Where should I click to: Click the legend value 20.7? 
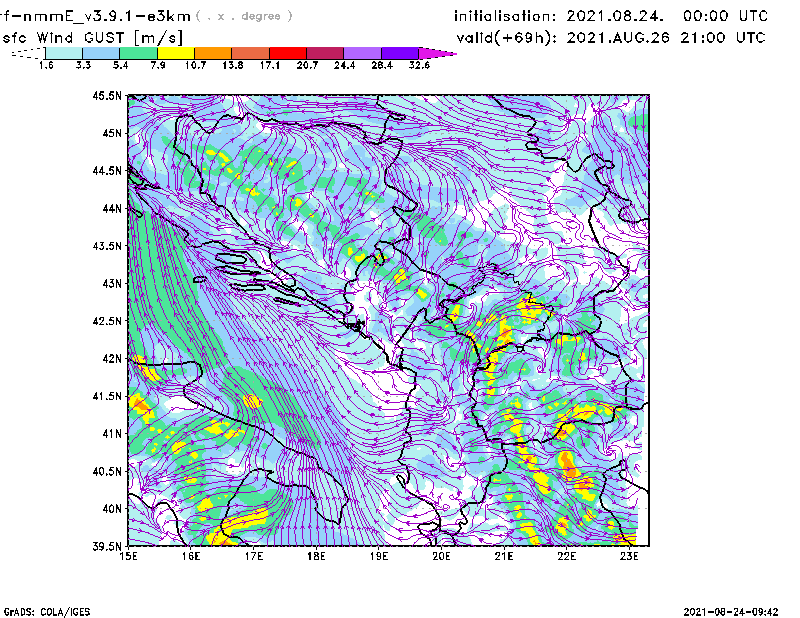[x=307, y=65]
